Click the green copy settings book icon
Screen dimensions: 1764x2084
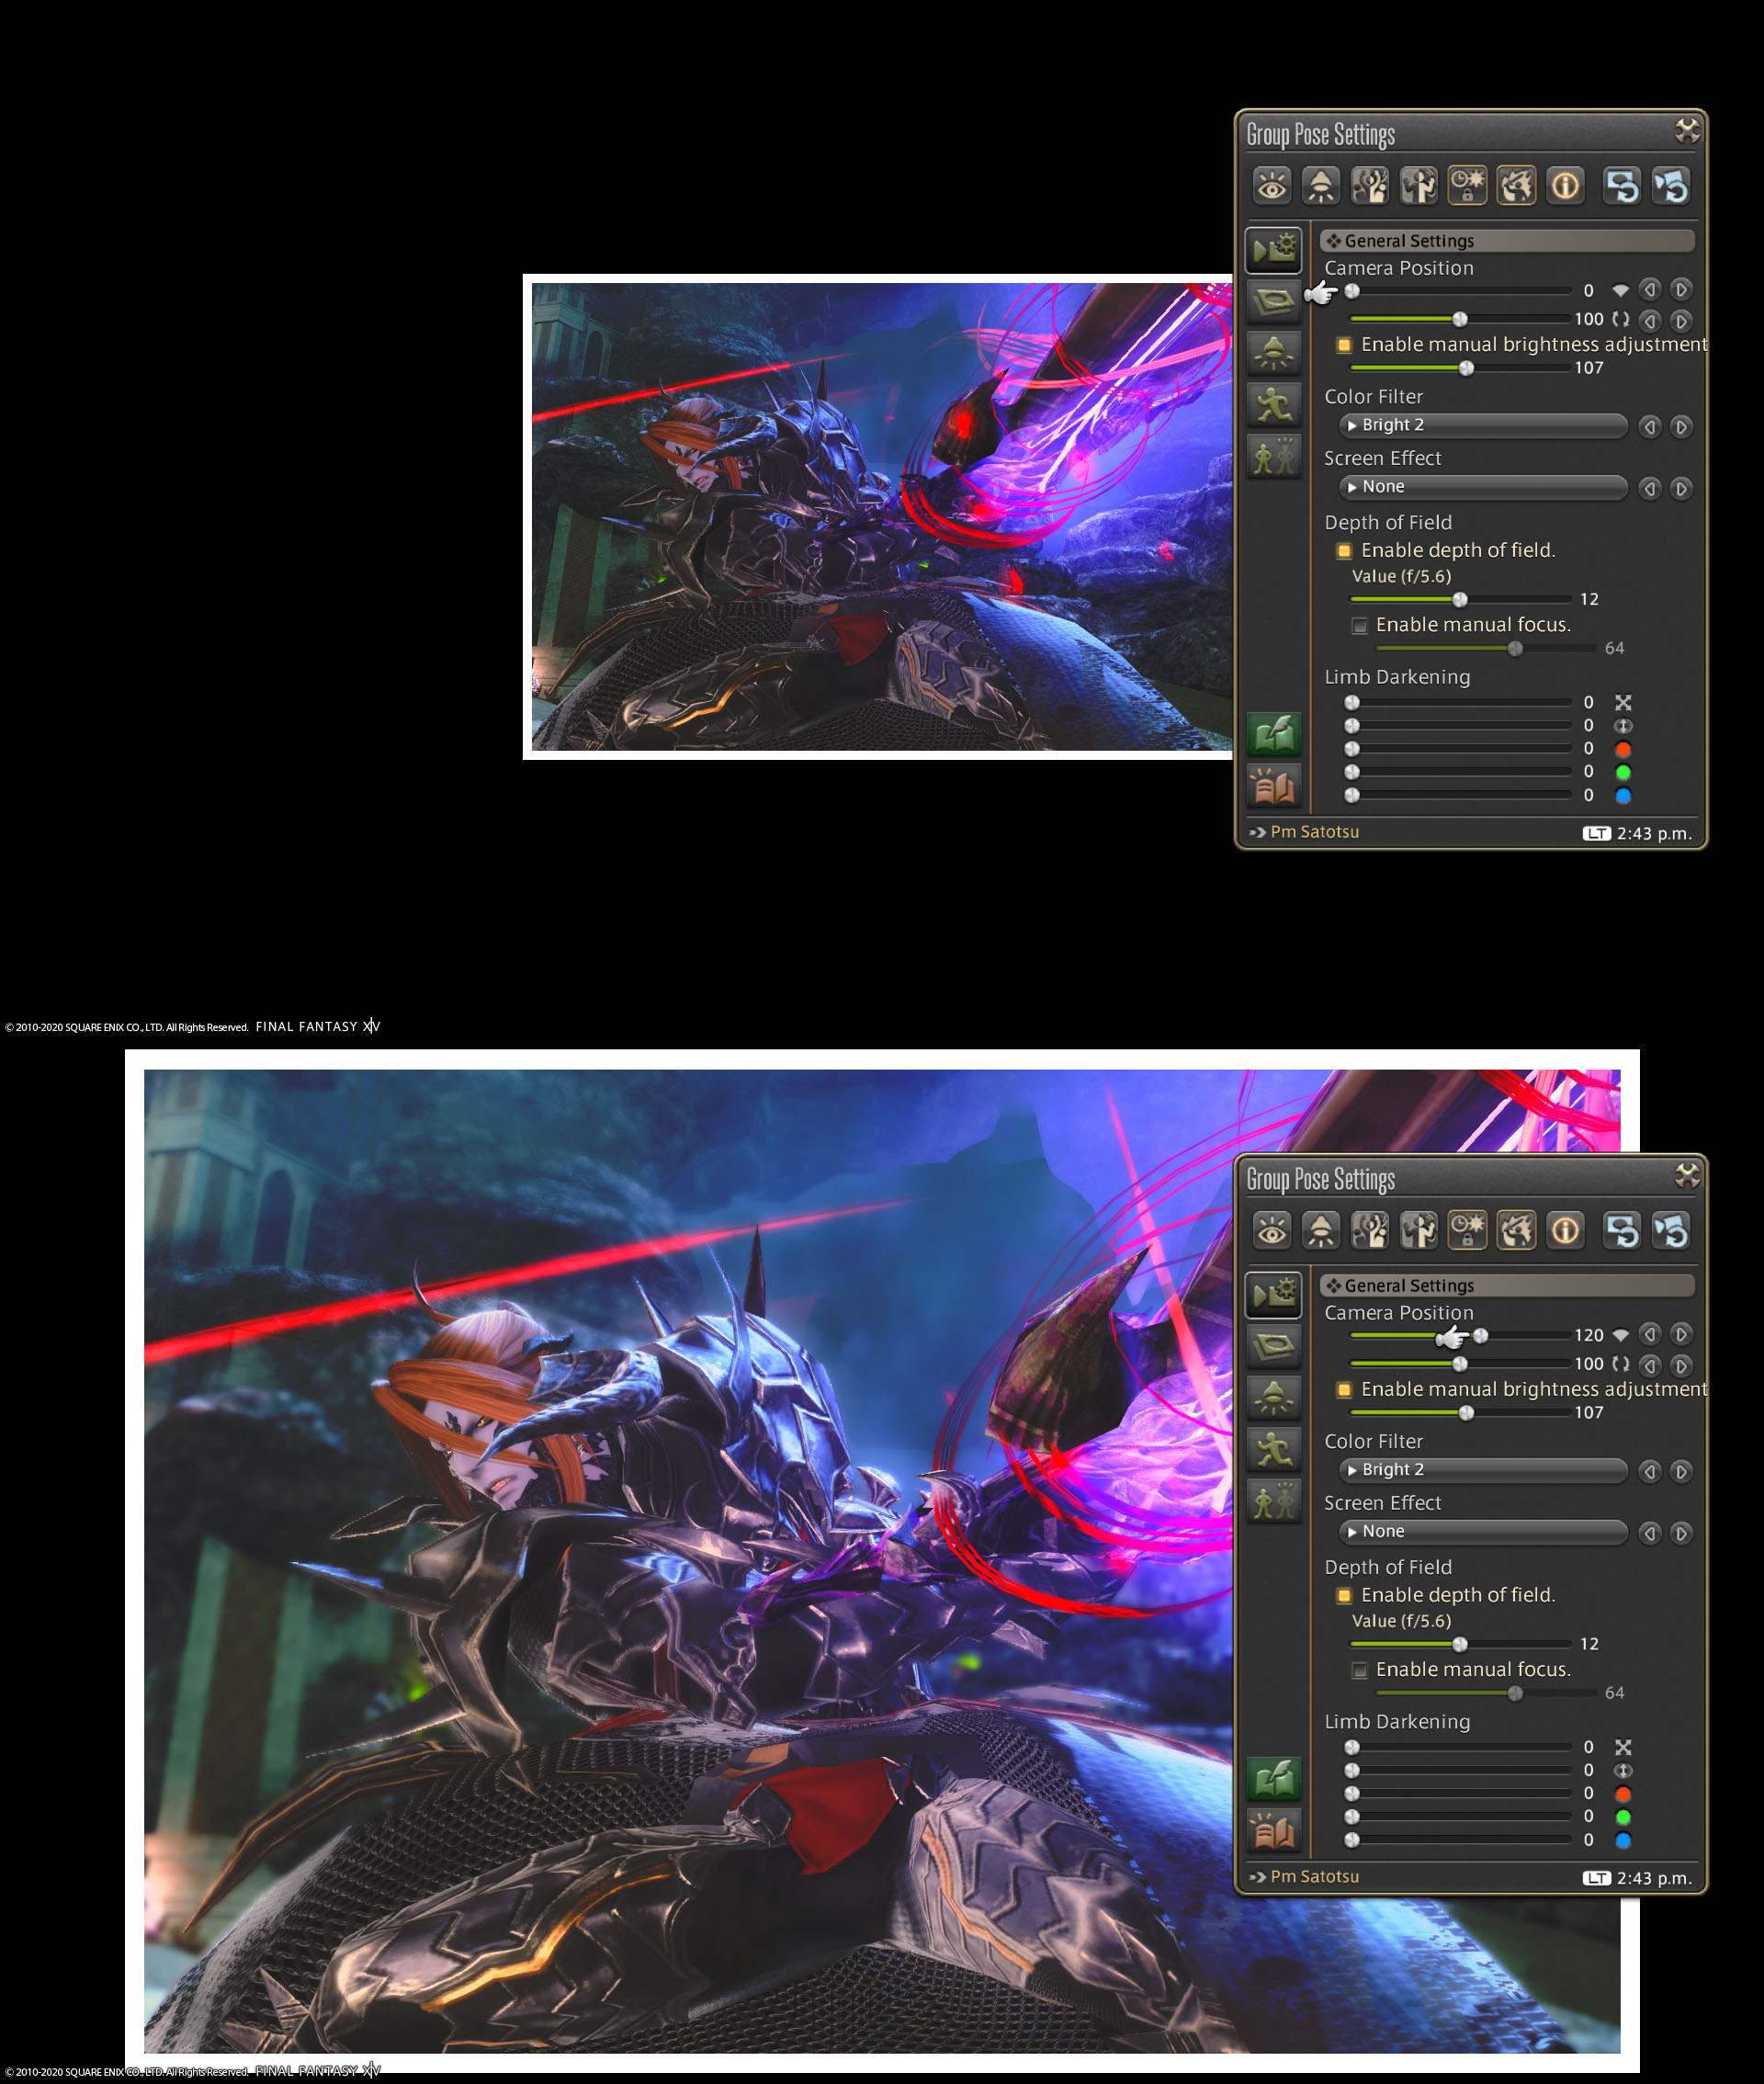[x=1273, y=733]
